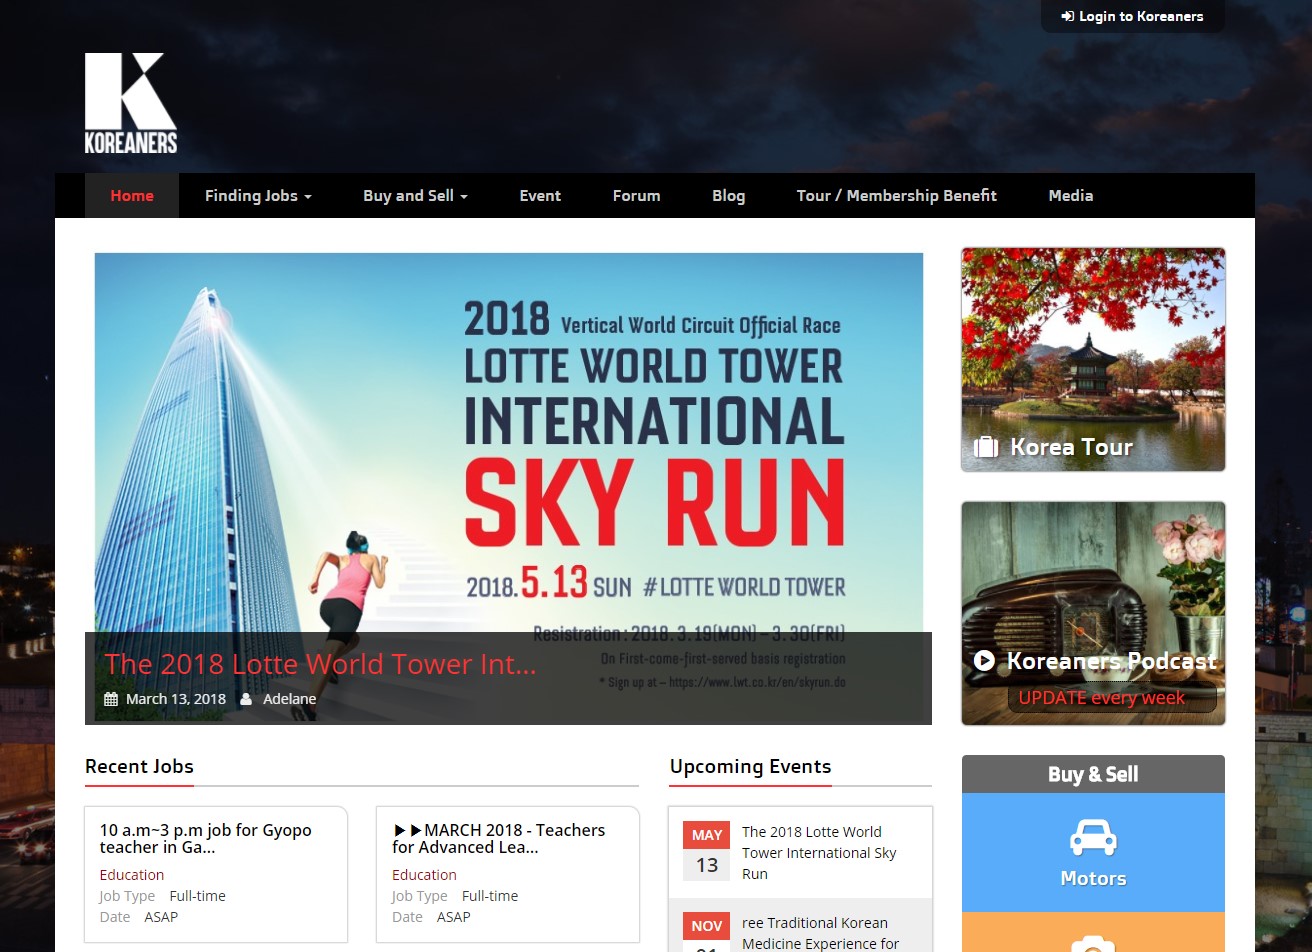1312x952 pixels.
Task: Click the Buy & Sell panel header
Action: click(1093, 774)
